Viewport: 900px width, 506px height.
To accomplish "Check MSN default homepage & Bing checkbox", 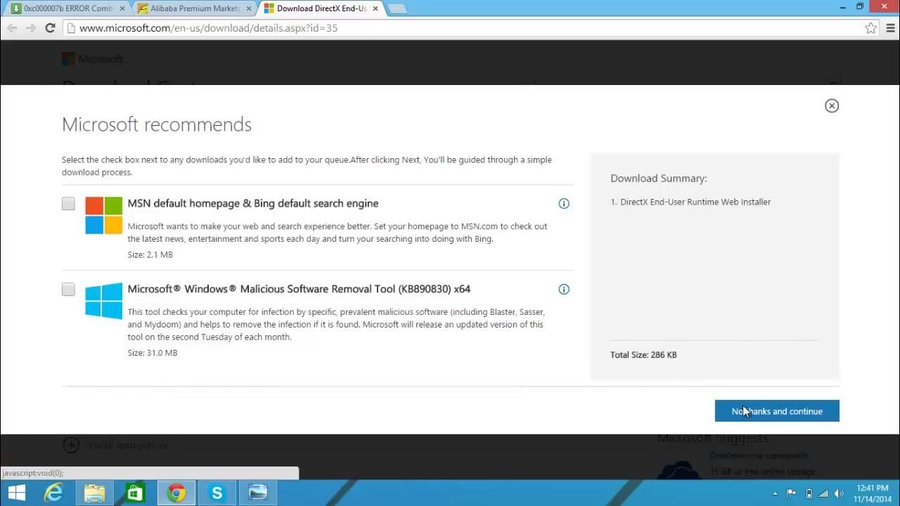I will tap(68, 204).
